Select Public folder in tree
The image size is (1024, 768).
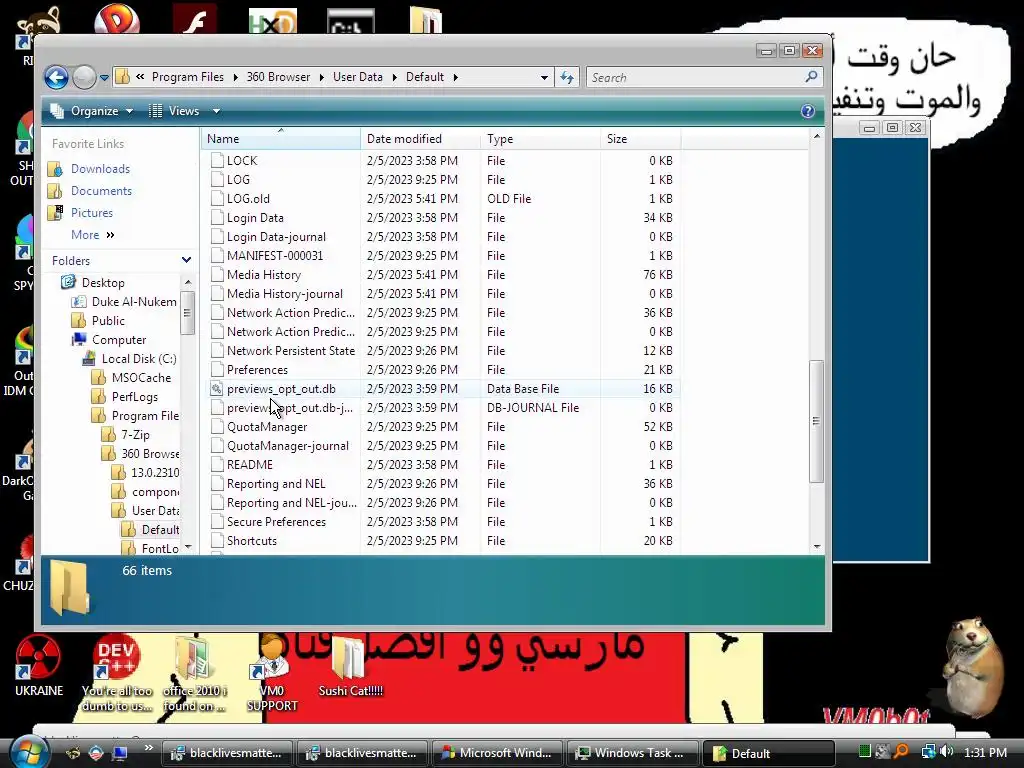point(108,321)
